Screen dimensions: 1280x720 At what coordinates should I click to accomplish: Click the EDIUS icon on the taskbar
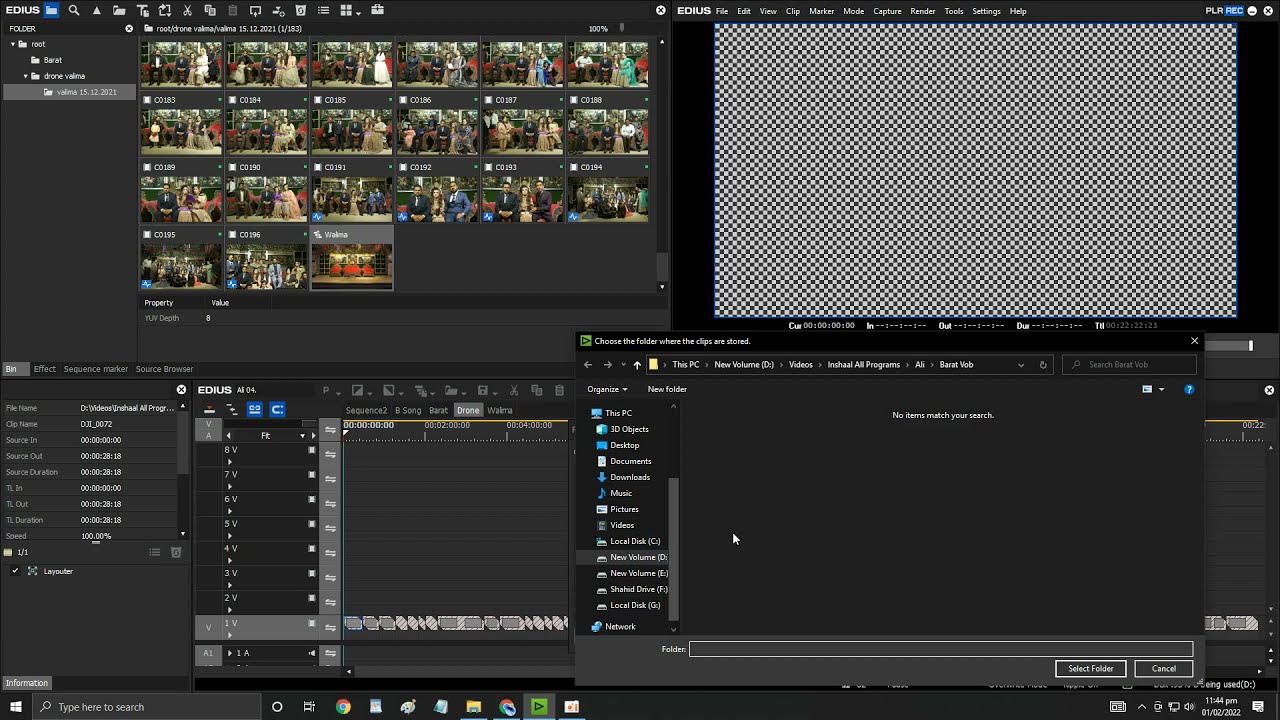tap(538, 707)
